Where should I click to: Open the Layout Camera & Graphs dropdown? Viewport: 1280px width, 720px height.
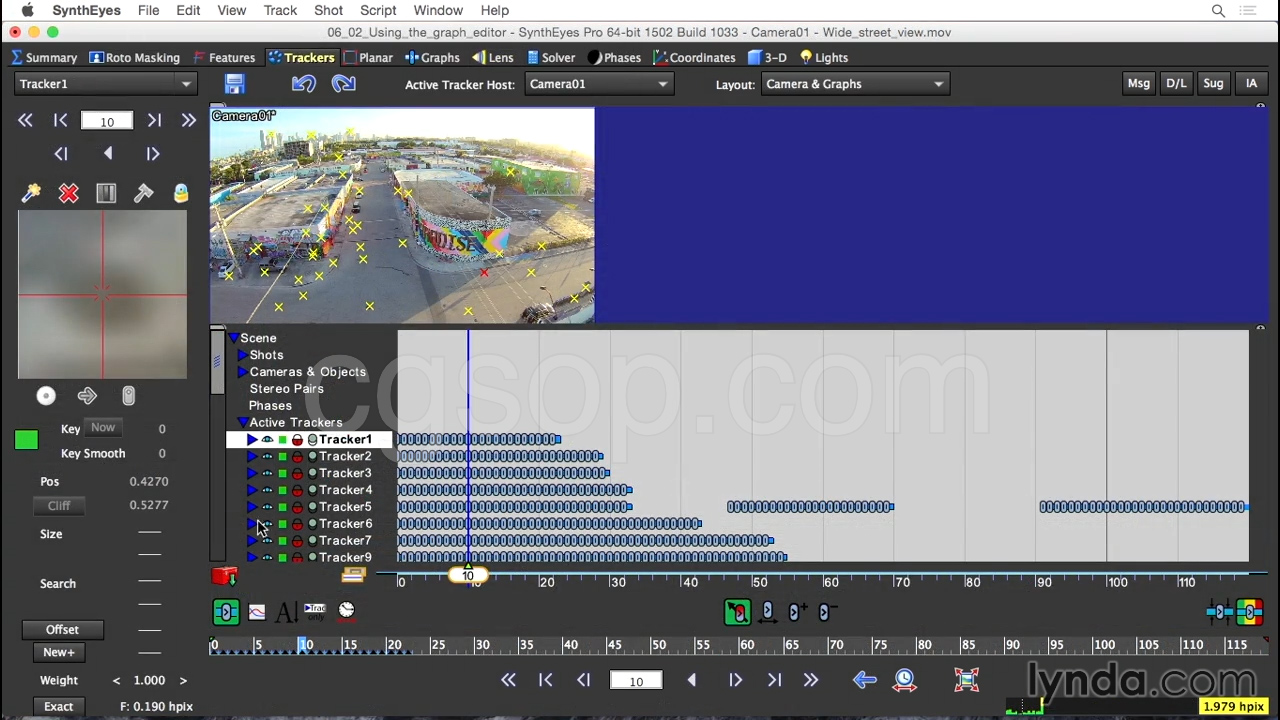click(854, 84)
